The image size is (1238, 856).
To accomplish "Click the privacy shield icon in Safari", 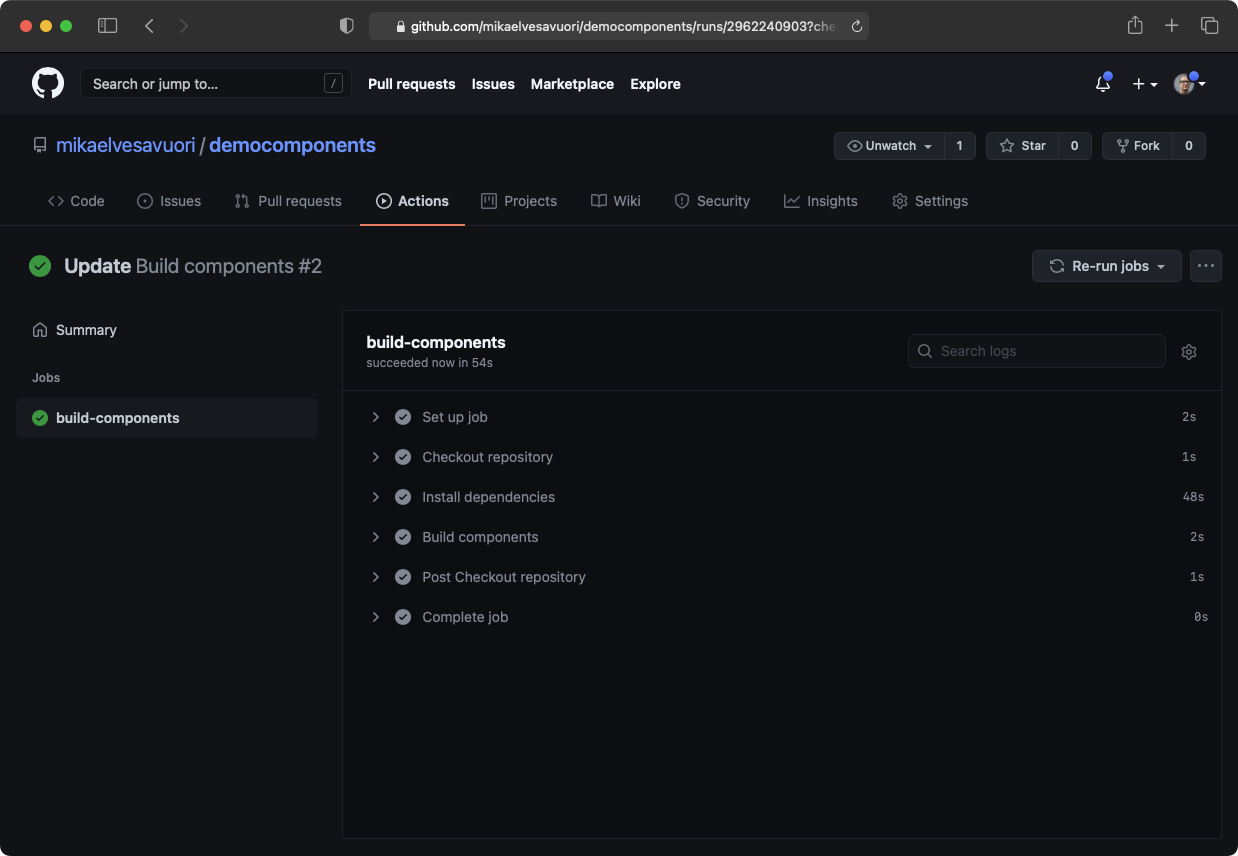I will (347, 26).
